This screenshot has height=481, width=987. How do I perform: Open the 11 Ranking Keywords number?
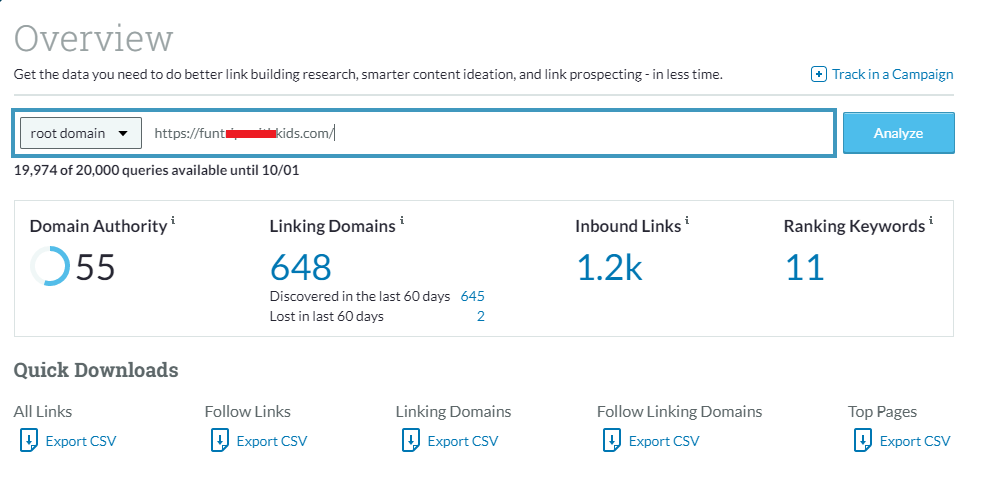(804, 267)
